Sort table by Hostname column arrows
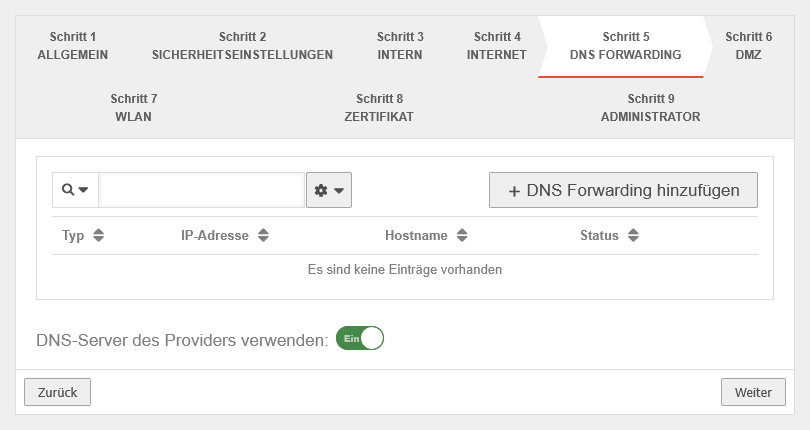810x430 pixels. coord(462,236)
